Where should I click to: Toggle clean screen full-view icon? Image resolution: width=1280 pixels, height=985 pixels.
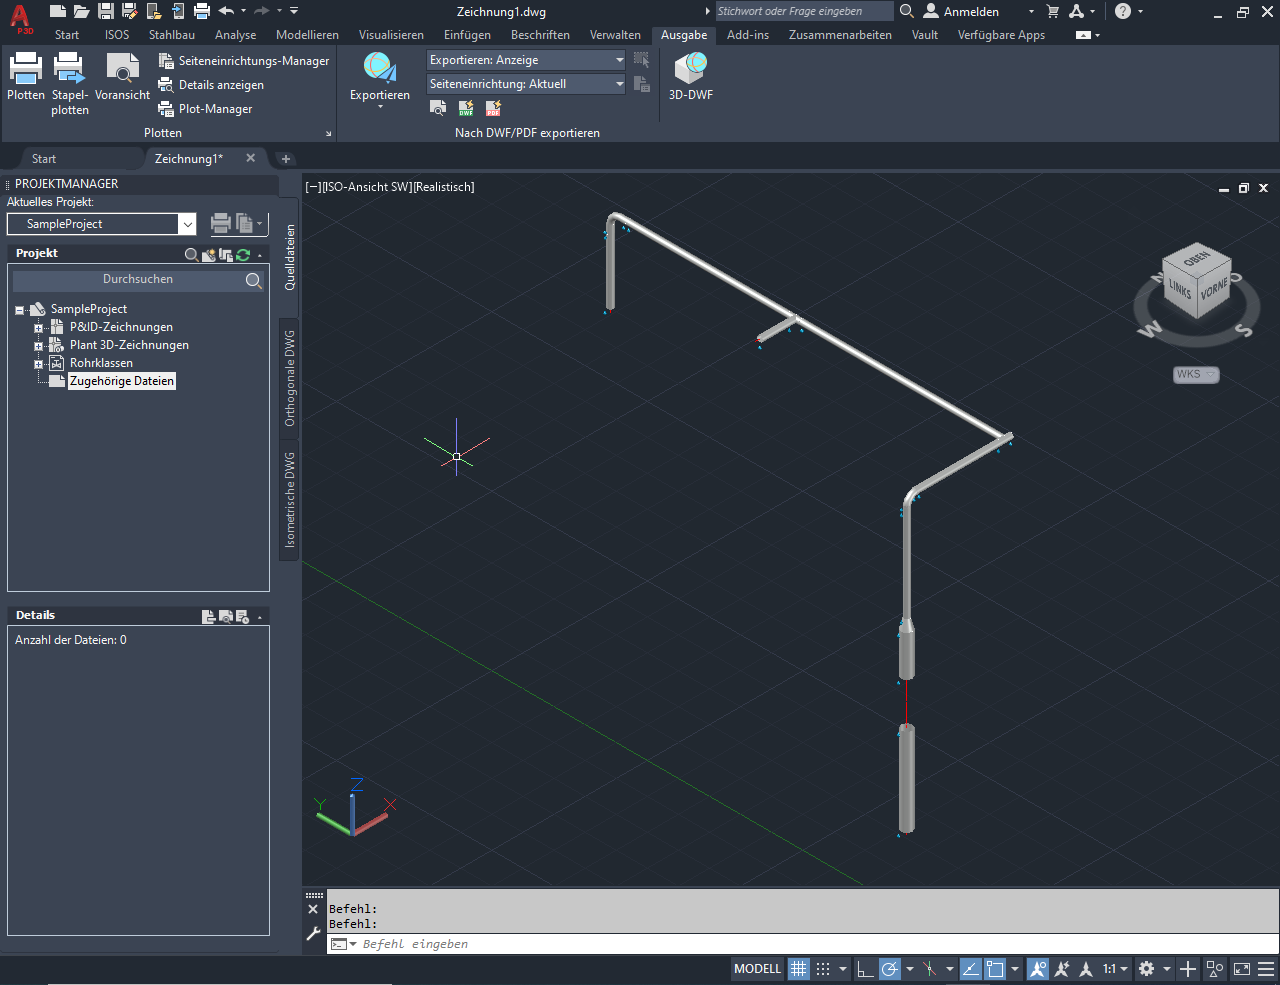tap(1241, 969)
